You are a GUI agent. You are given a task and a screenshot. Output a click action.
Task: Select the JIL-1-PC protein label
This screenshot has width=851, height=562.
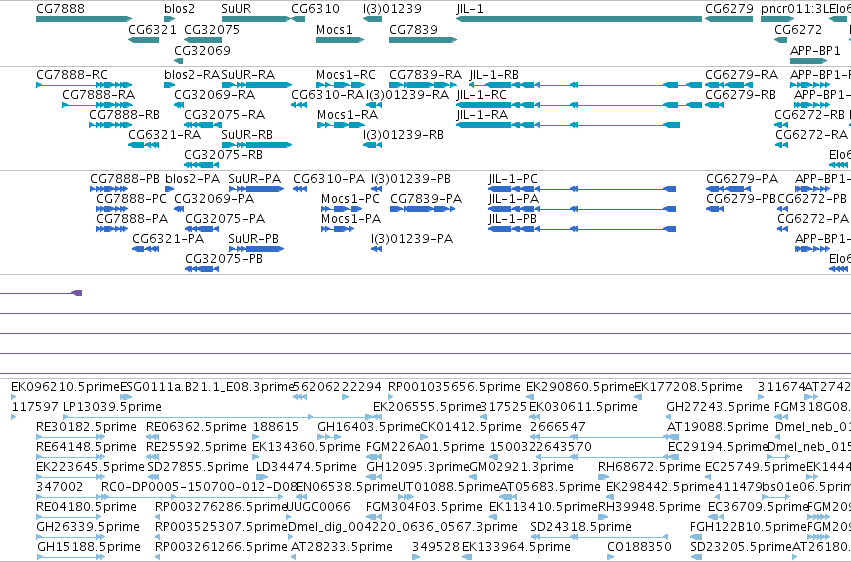[x=513, y=178]
